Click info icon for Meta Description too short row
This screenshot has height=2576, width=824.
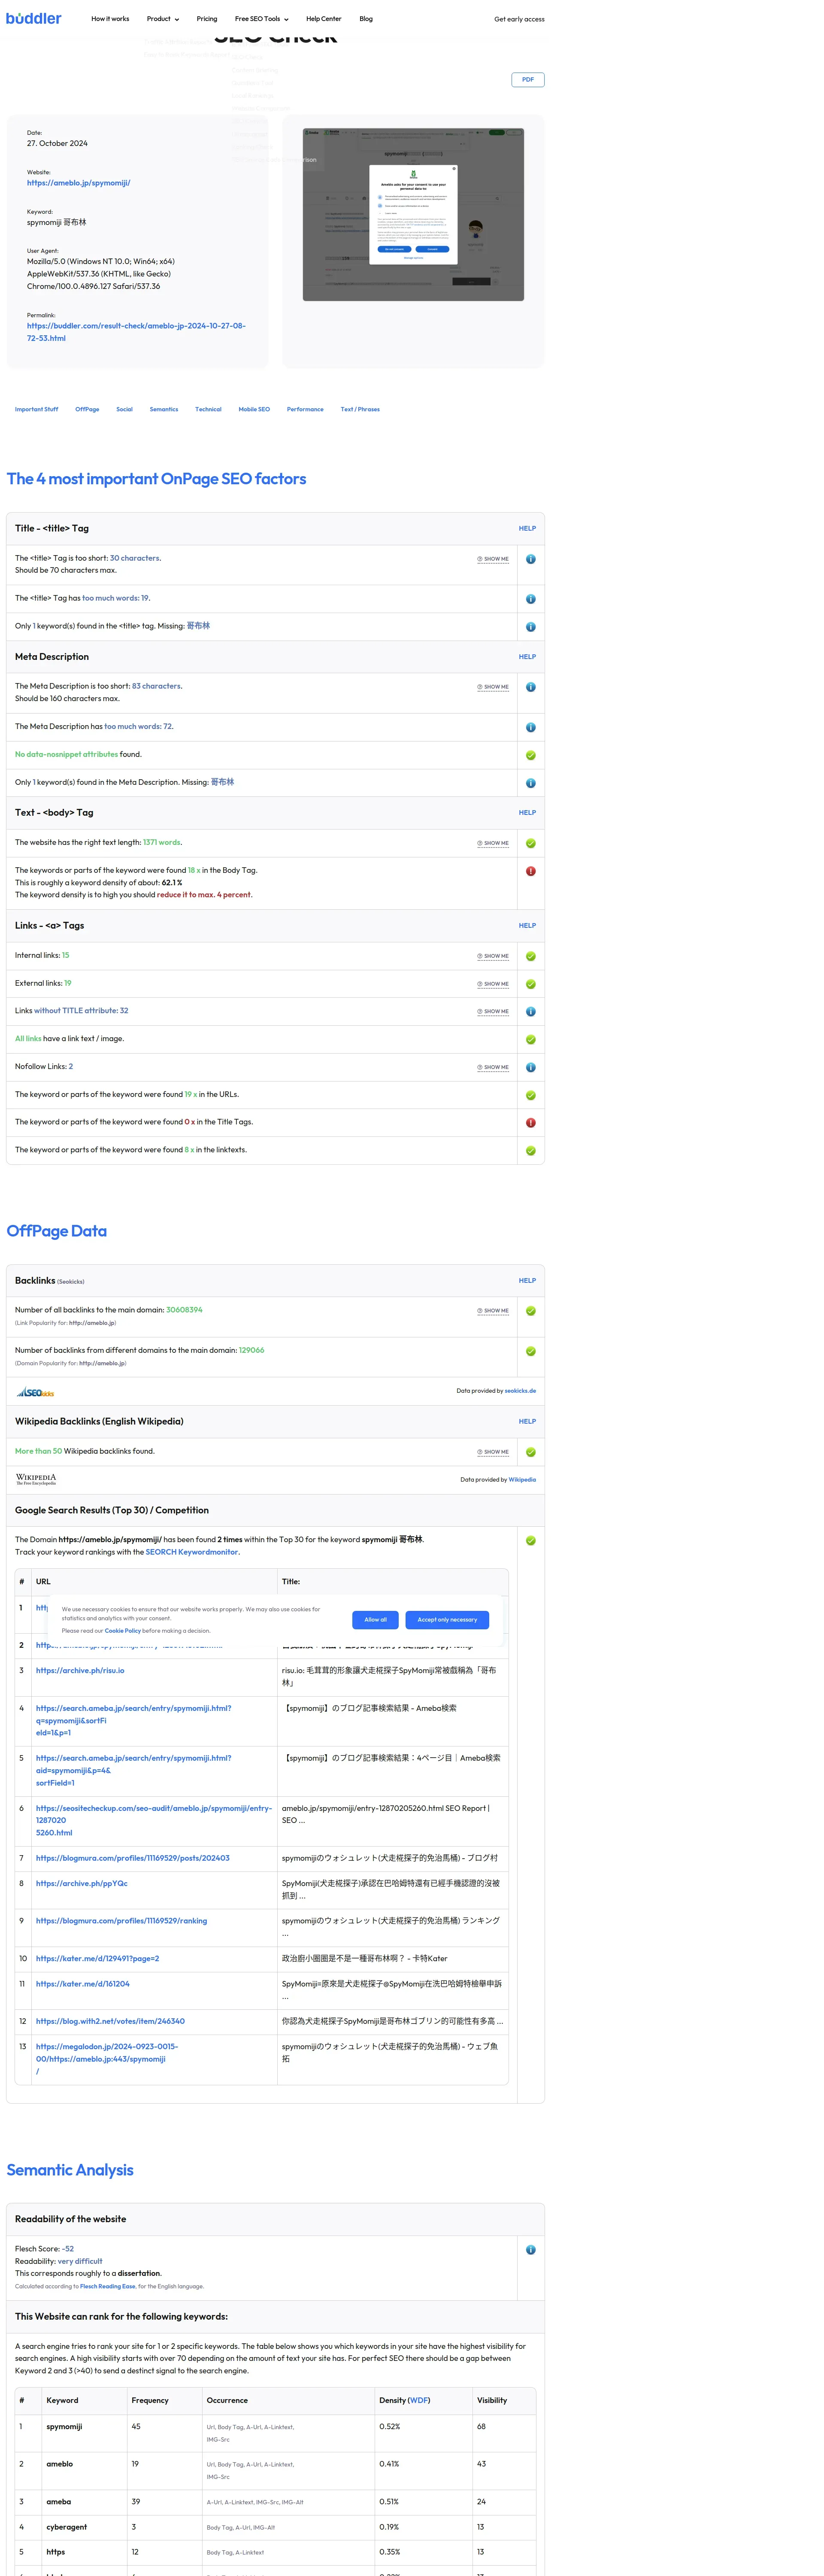[x=530, y=687]
